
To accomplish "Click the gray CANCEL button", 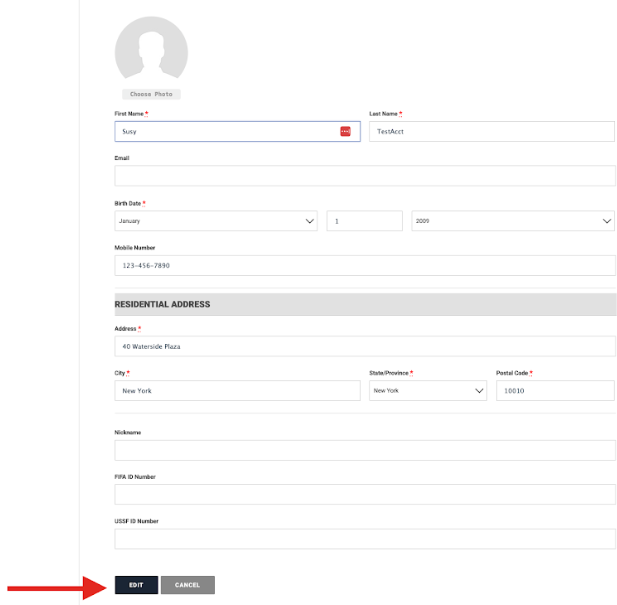I will 188,585.
